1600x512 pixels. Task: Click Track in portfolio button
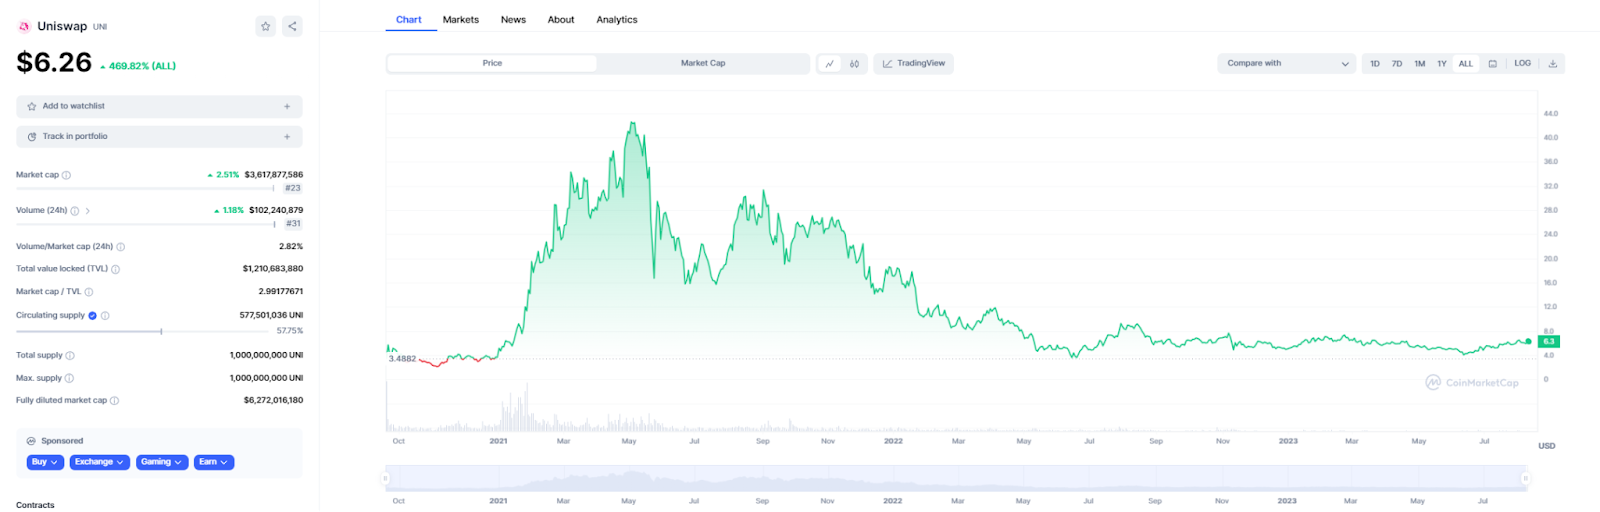click(159, 136)
